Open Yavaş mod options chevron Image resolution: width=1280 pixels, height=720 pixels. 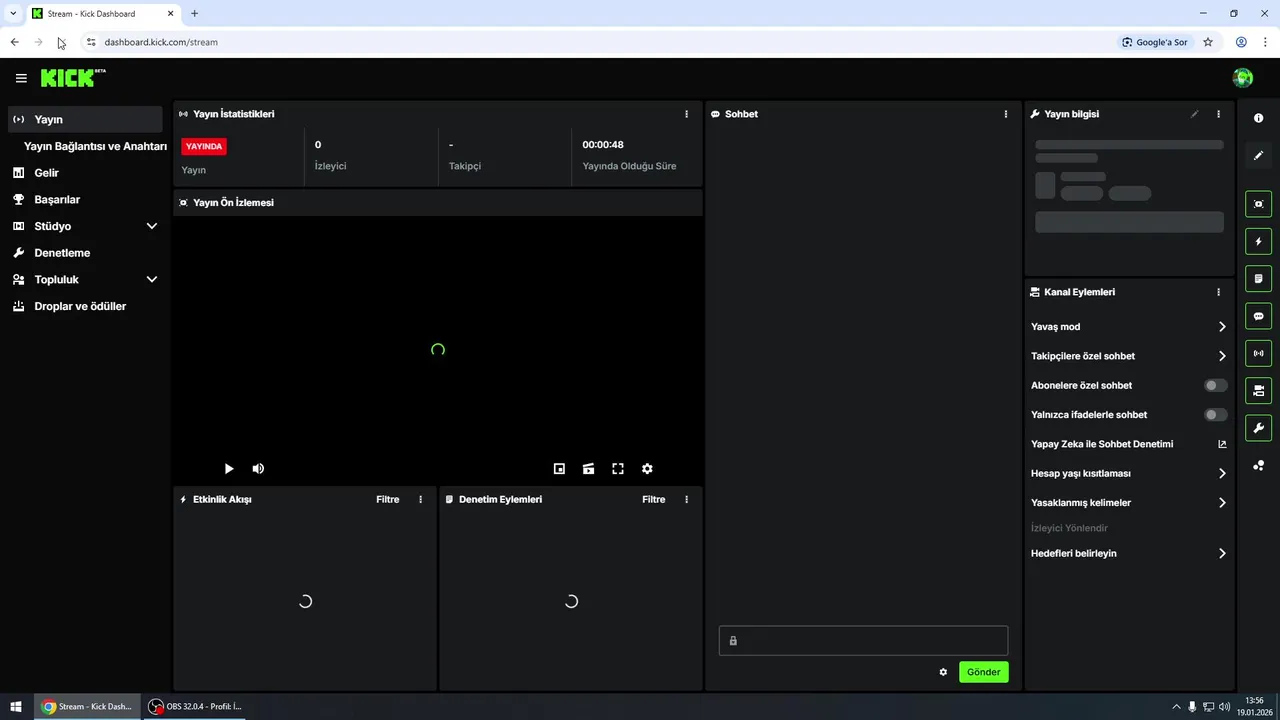(1222, 327)
